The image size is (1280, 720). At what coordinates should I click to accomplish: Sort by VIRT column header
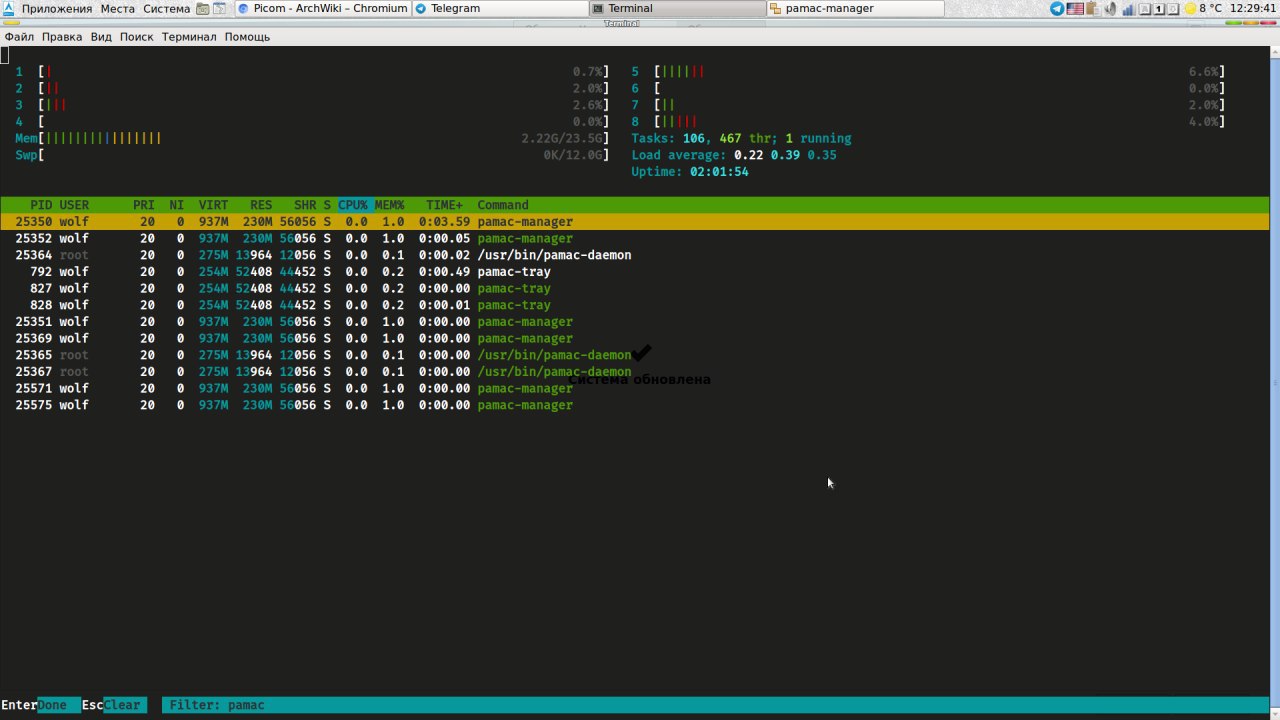(214, 205)
